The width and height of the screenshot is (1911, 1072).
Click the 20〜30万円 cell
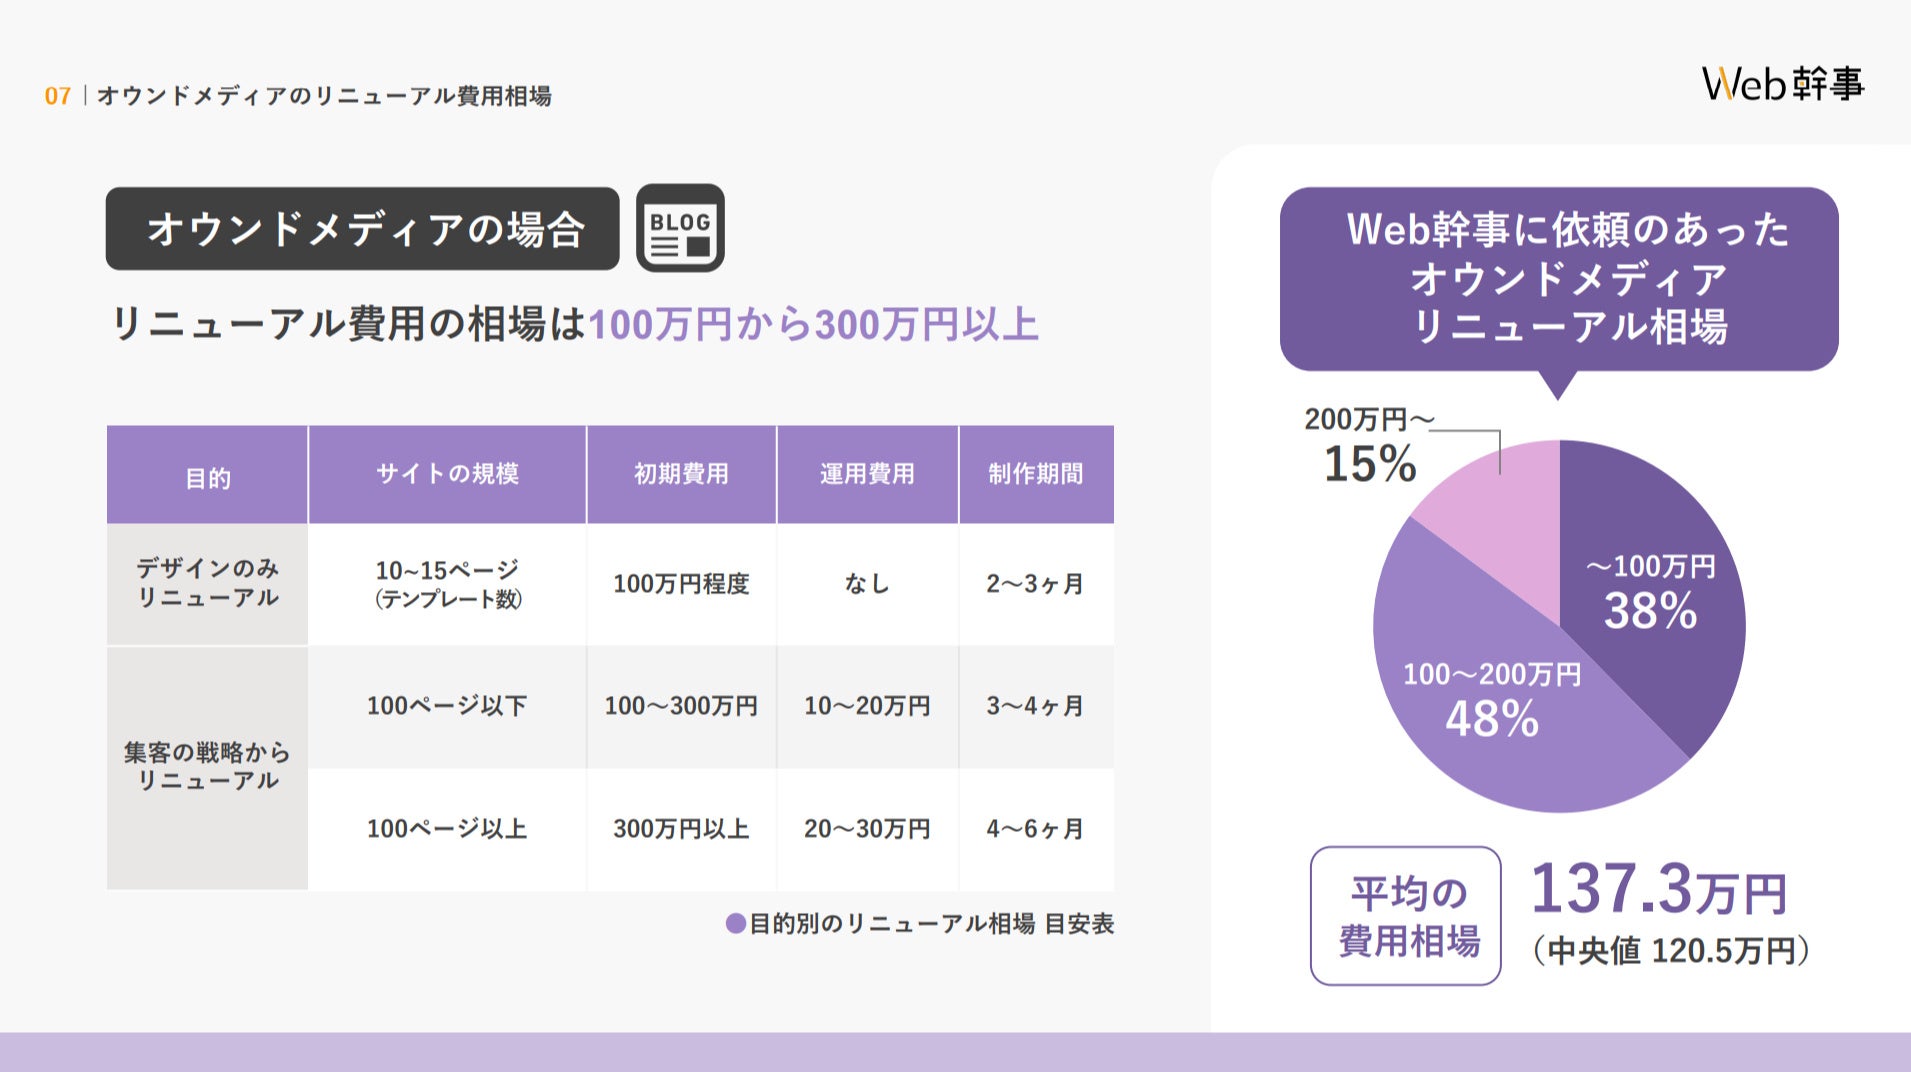point(867,829)
